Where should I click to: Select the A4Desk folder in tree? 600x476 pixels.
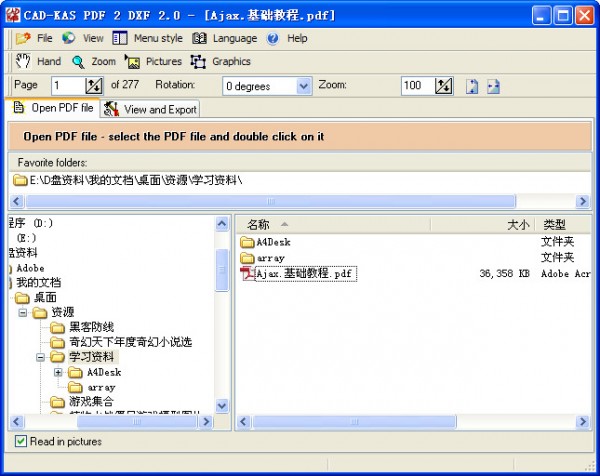pyautogui.click(x=104, y=372)
